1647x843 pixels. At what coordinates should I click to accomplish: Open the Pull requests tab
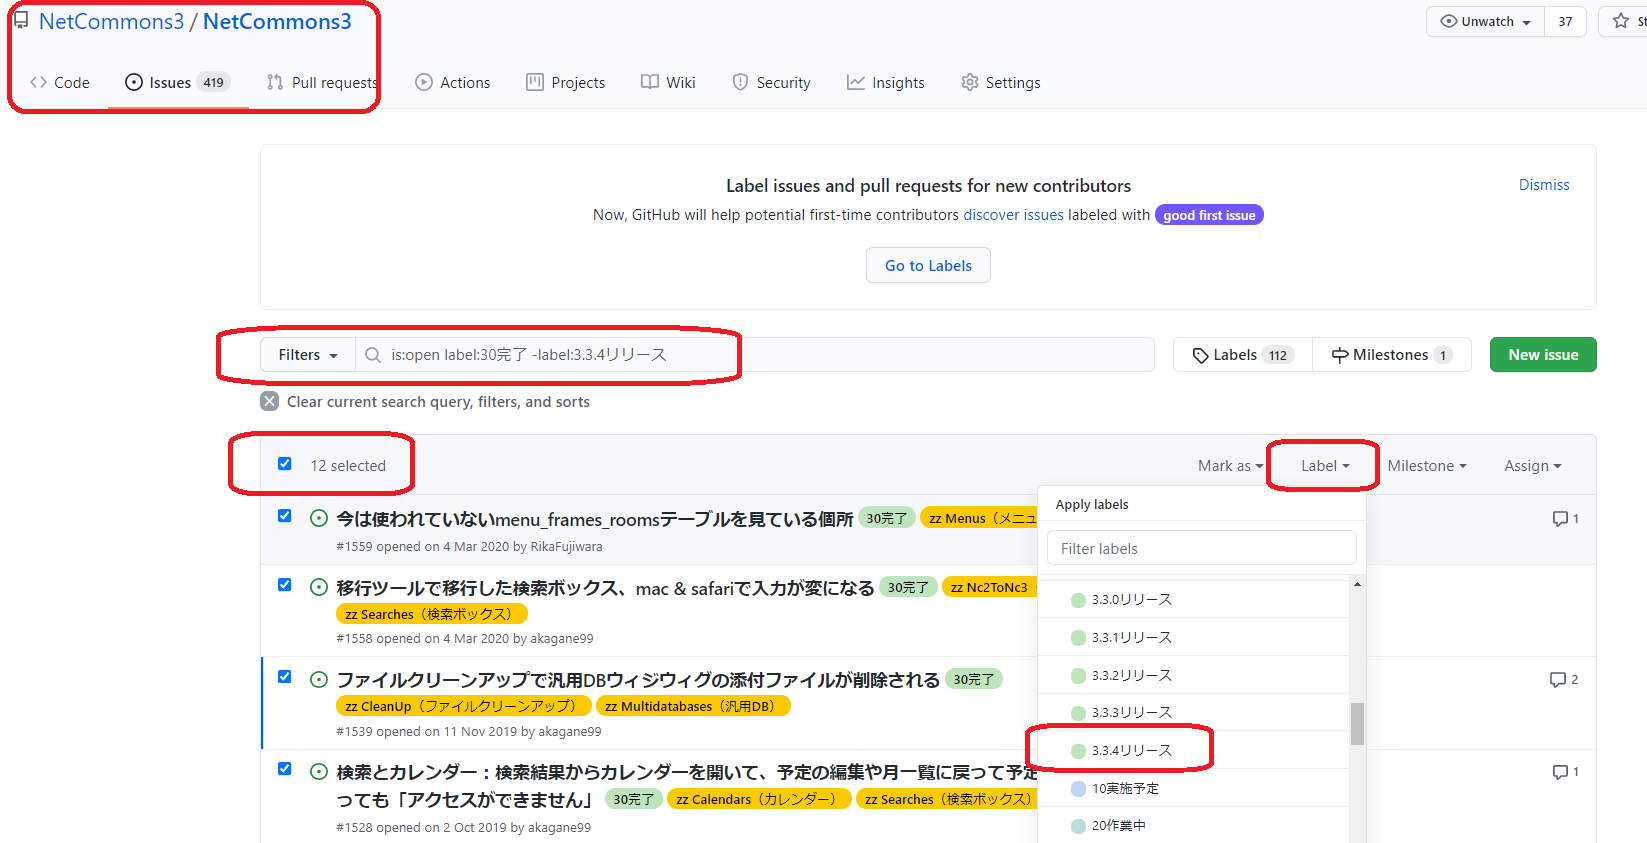323,83
